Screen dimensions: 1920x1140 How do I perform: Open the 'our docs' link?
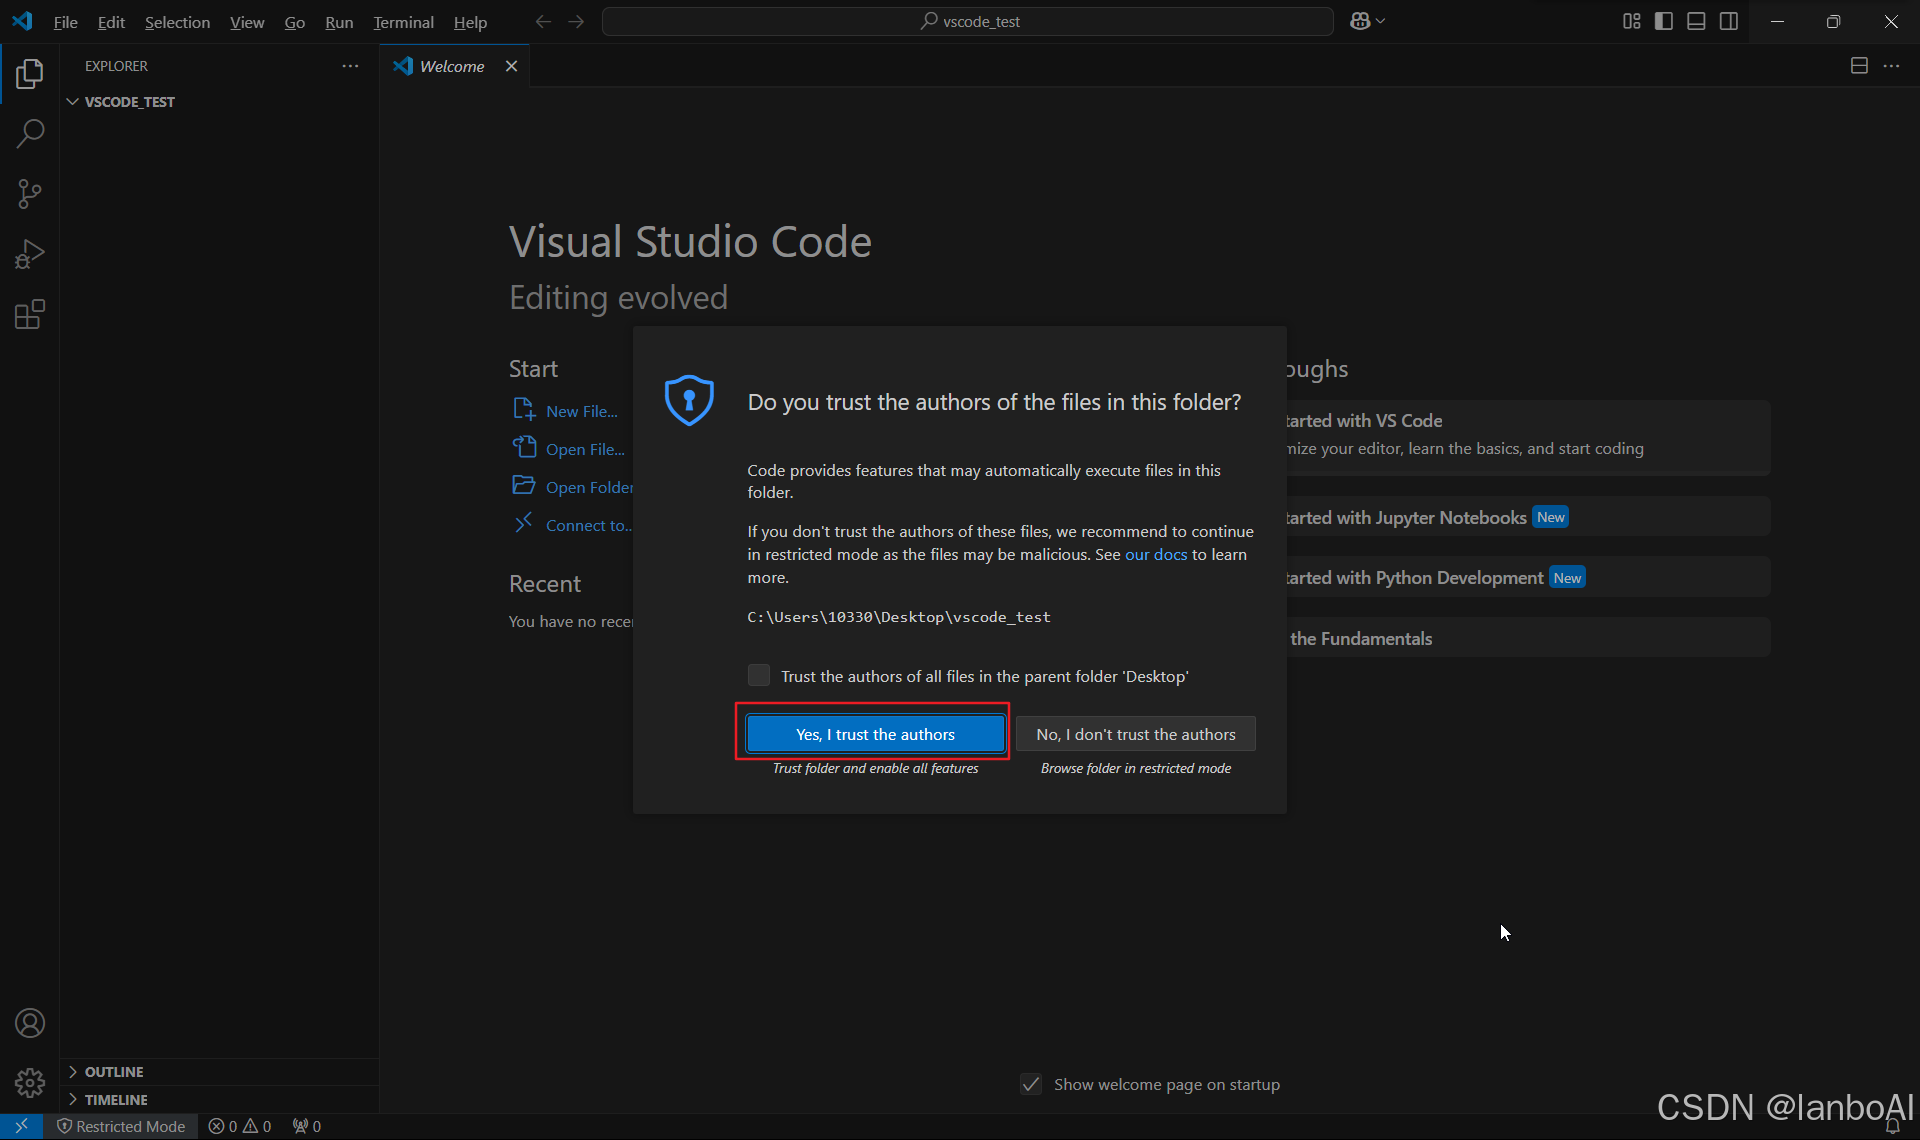tap(1156, 554)
